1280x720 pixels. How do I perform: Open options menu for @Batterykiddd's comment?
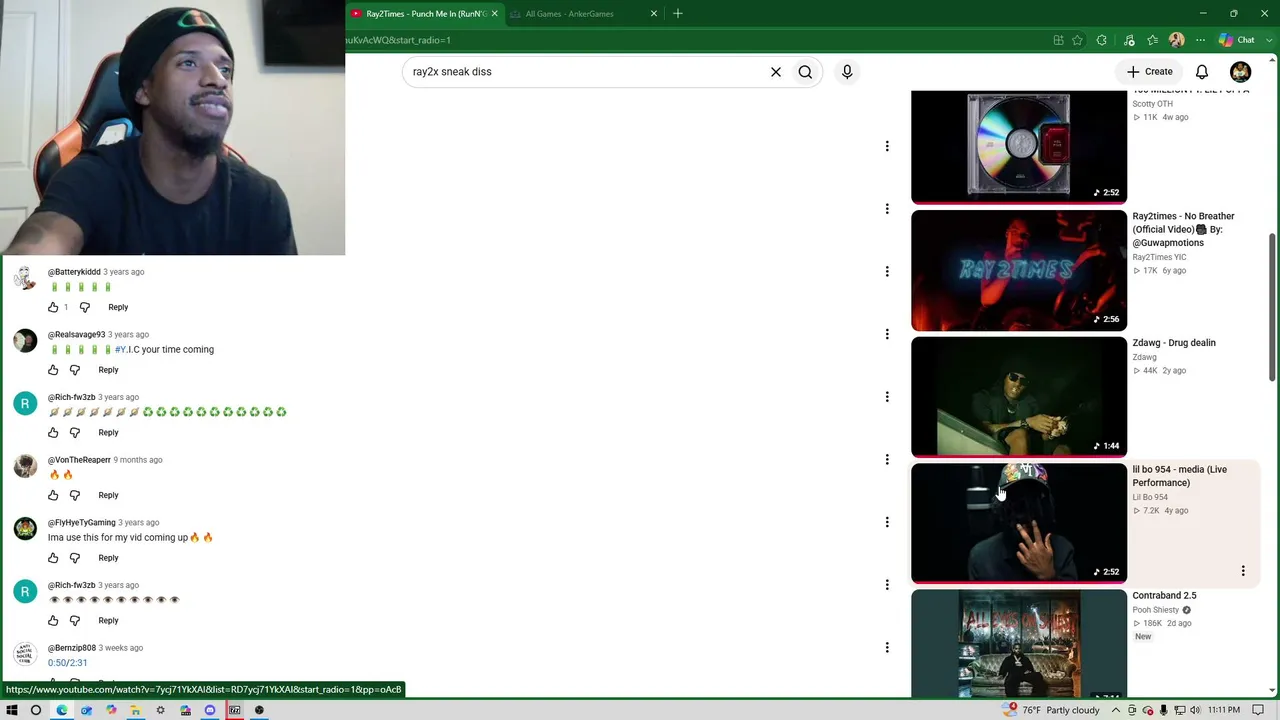[x=886, y=272]
